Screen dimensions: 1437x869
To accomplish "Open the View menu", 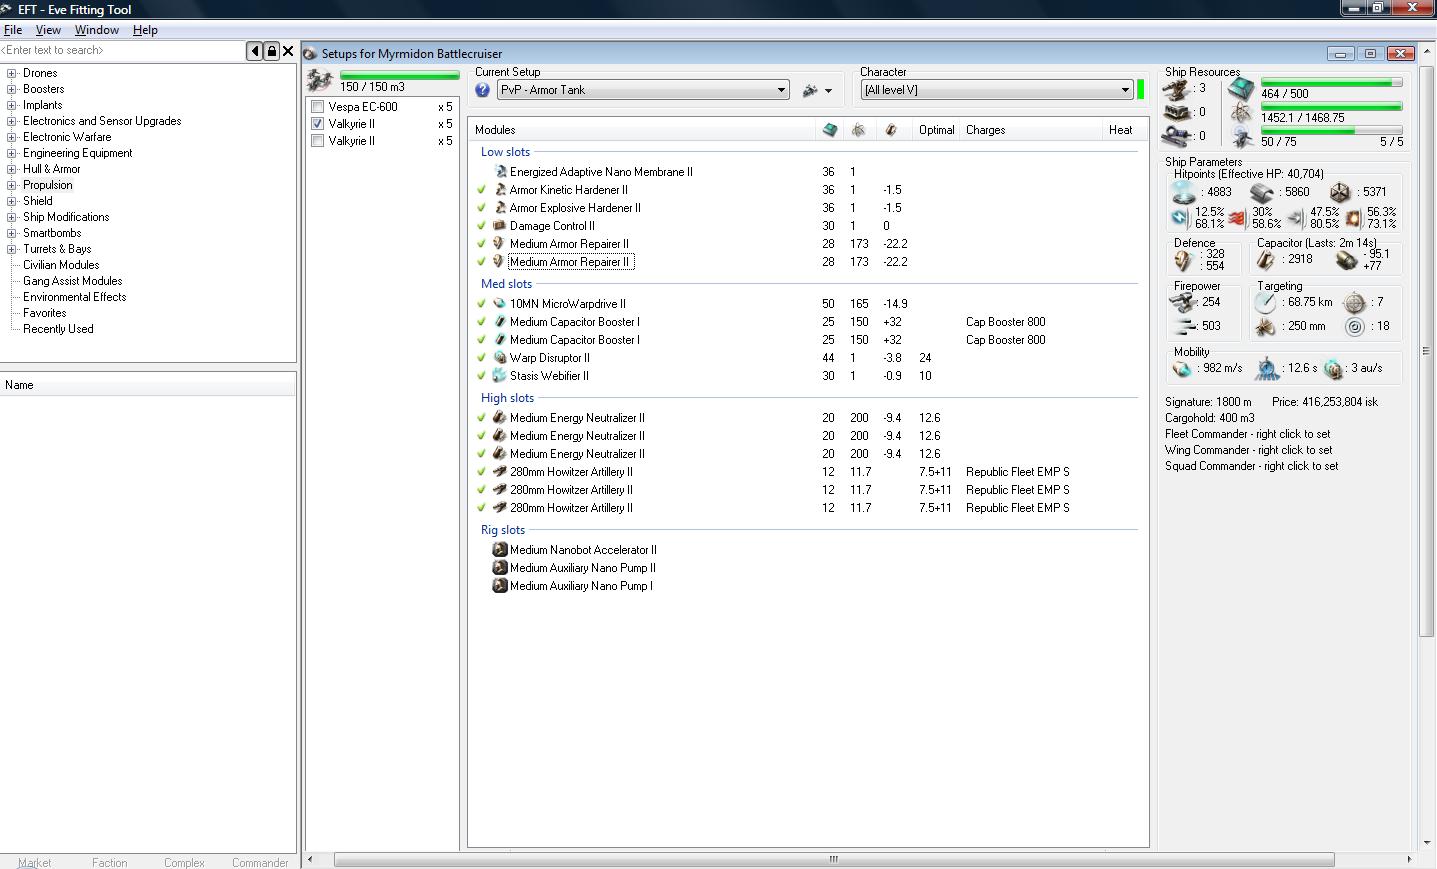I will (48, 30).
